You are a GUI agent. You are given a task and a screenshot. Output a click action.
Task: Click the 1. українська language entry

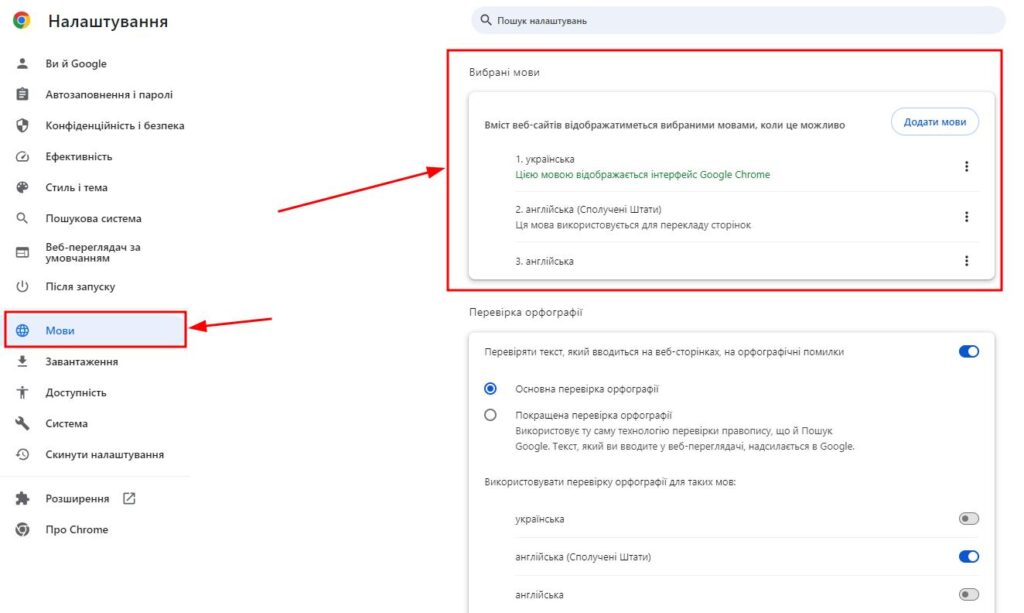545,159
